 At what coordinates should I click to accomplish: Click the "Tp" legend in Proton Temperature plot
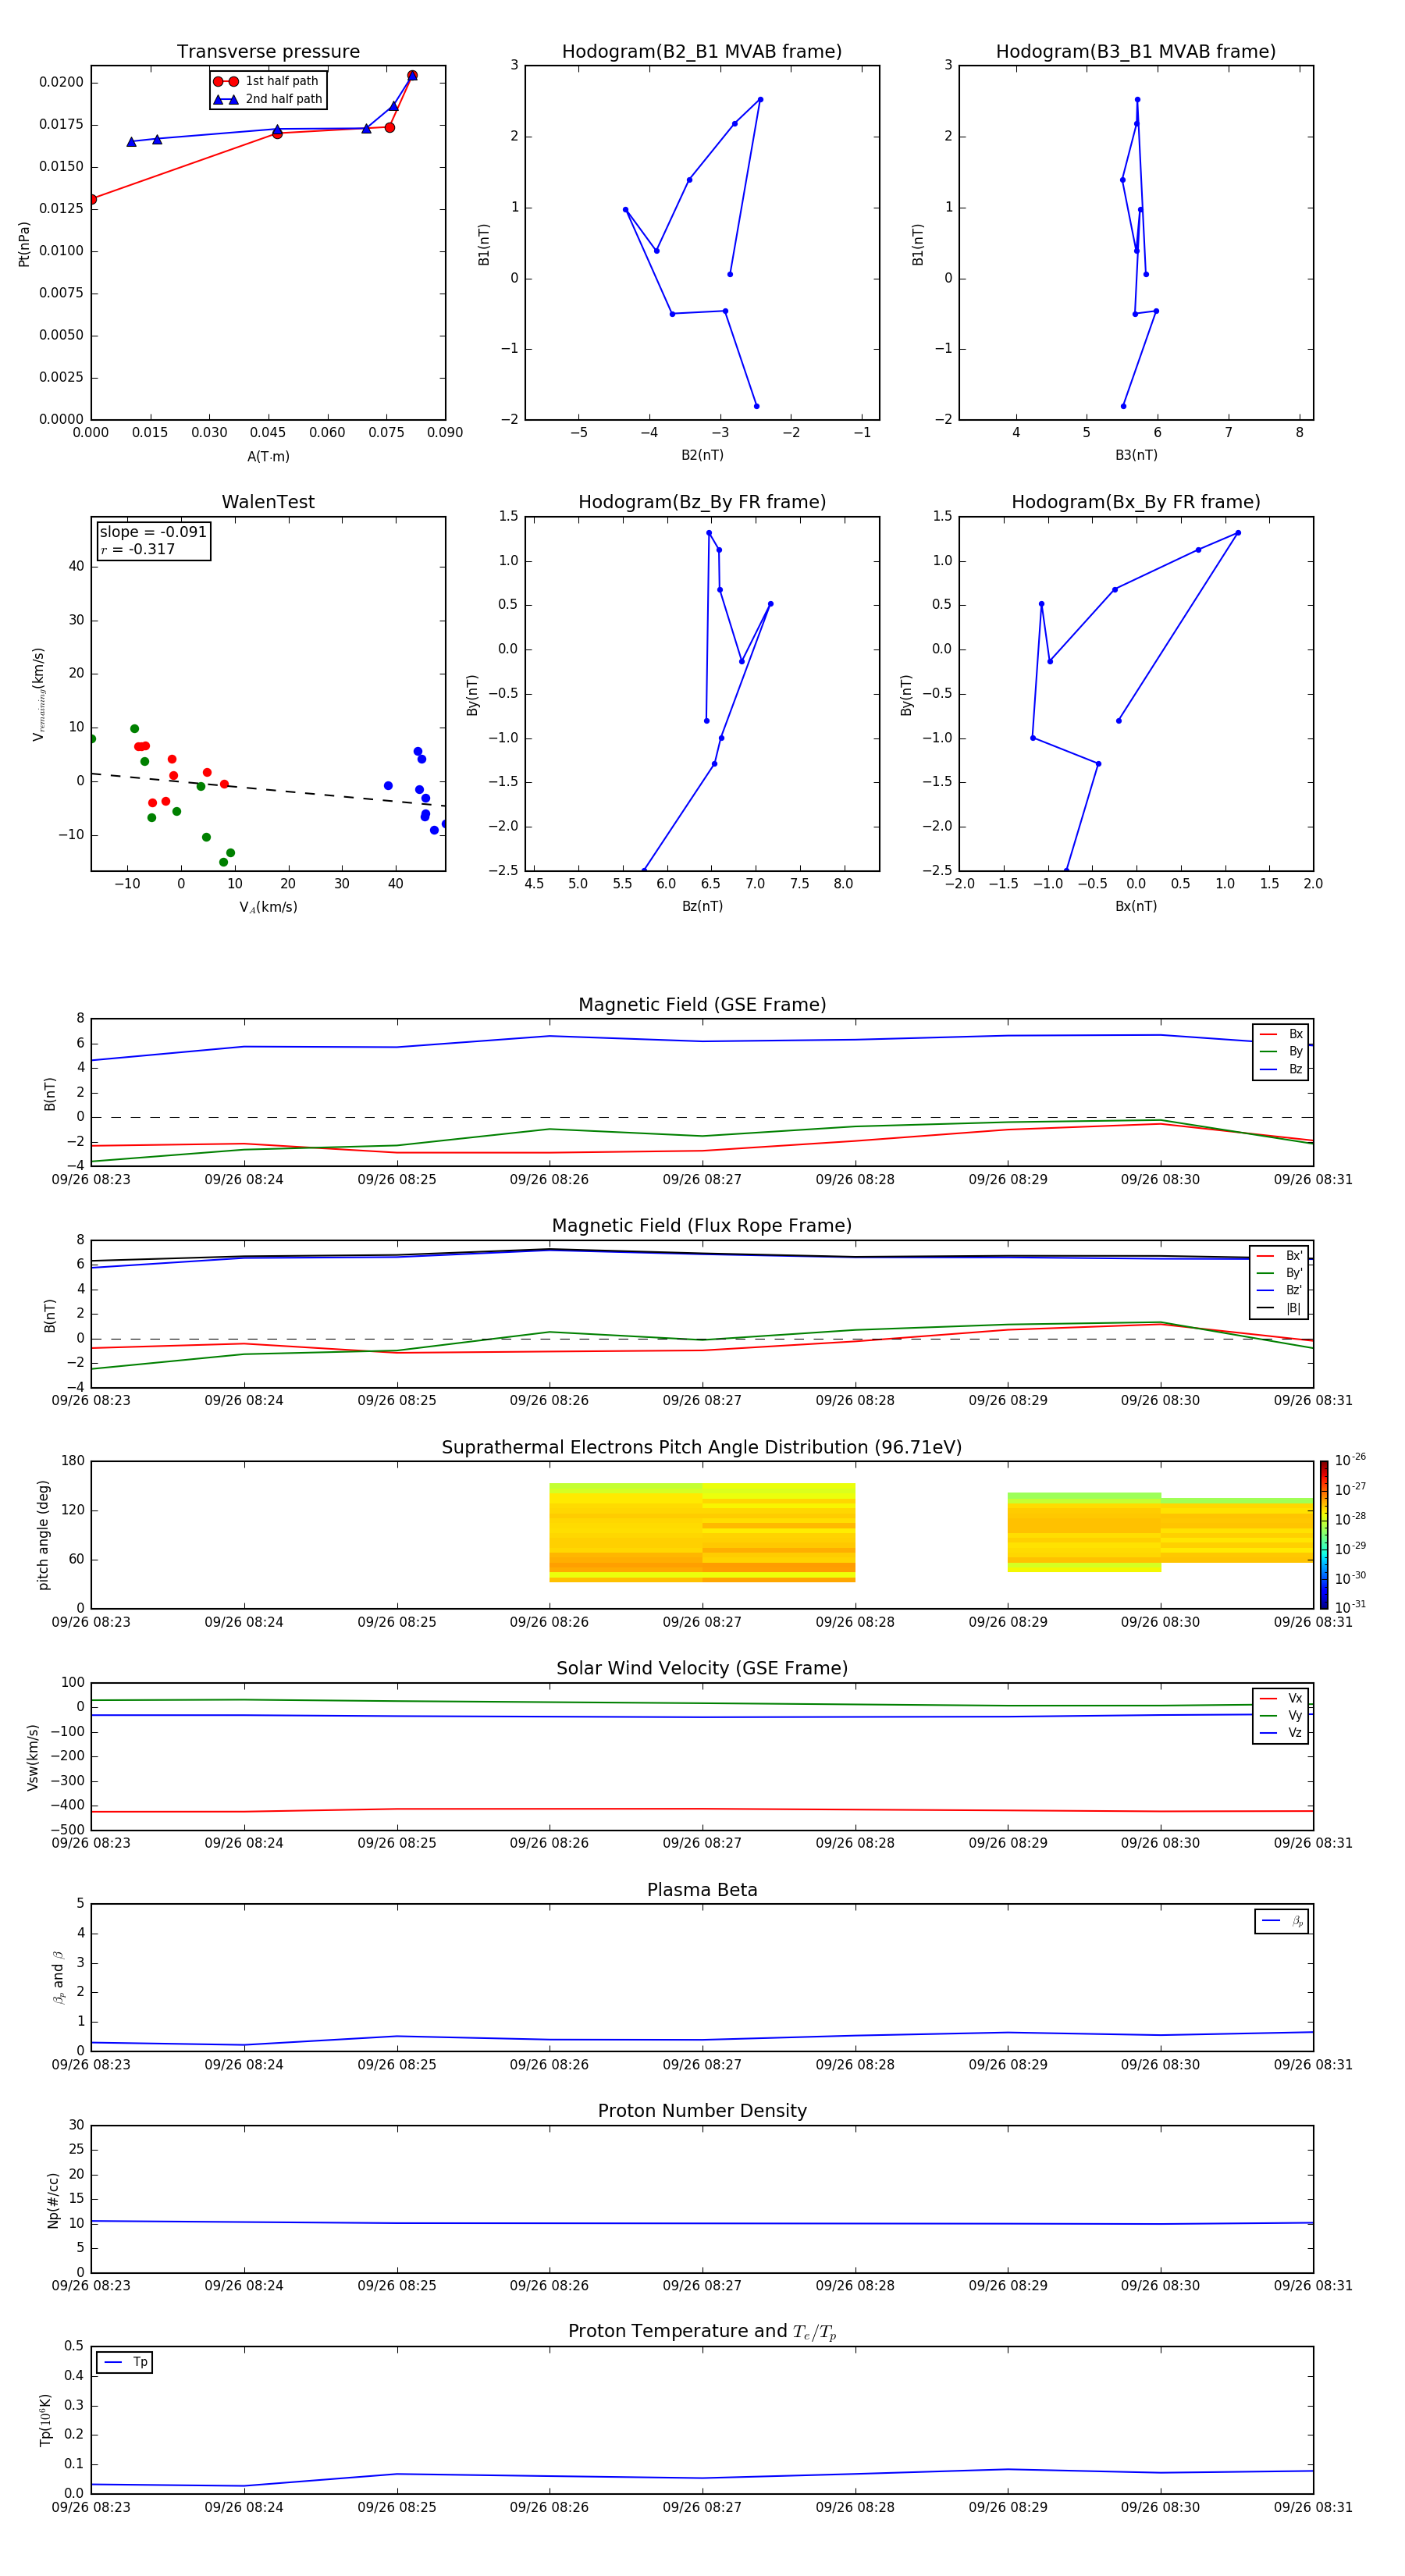tap(124, 2362)
